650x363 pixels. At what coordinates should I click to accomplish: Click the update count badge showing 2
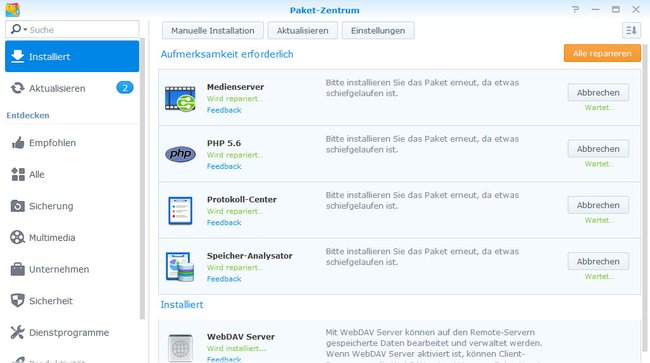pos(125,88)
